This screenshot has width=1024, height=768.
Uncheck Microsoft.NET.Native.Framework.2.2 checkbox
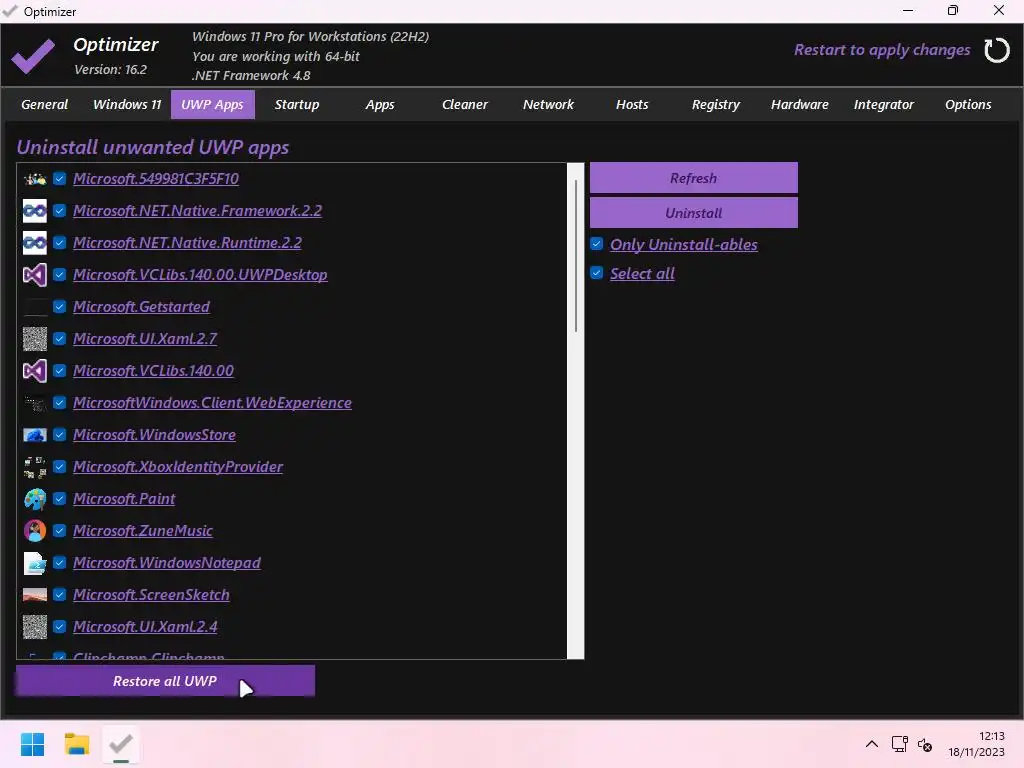click(59, 210)
